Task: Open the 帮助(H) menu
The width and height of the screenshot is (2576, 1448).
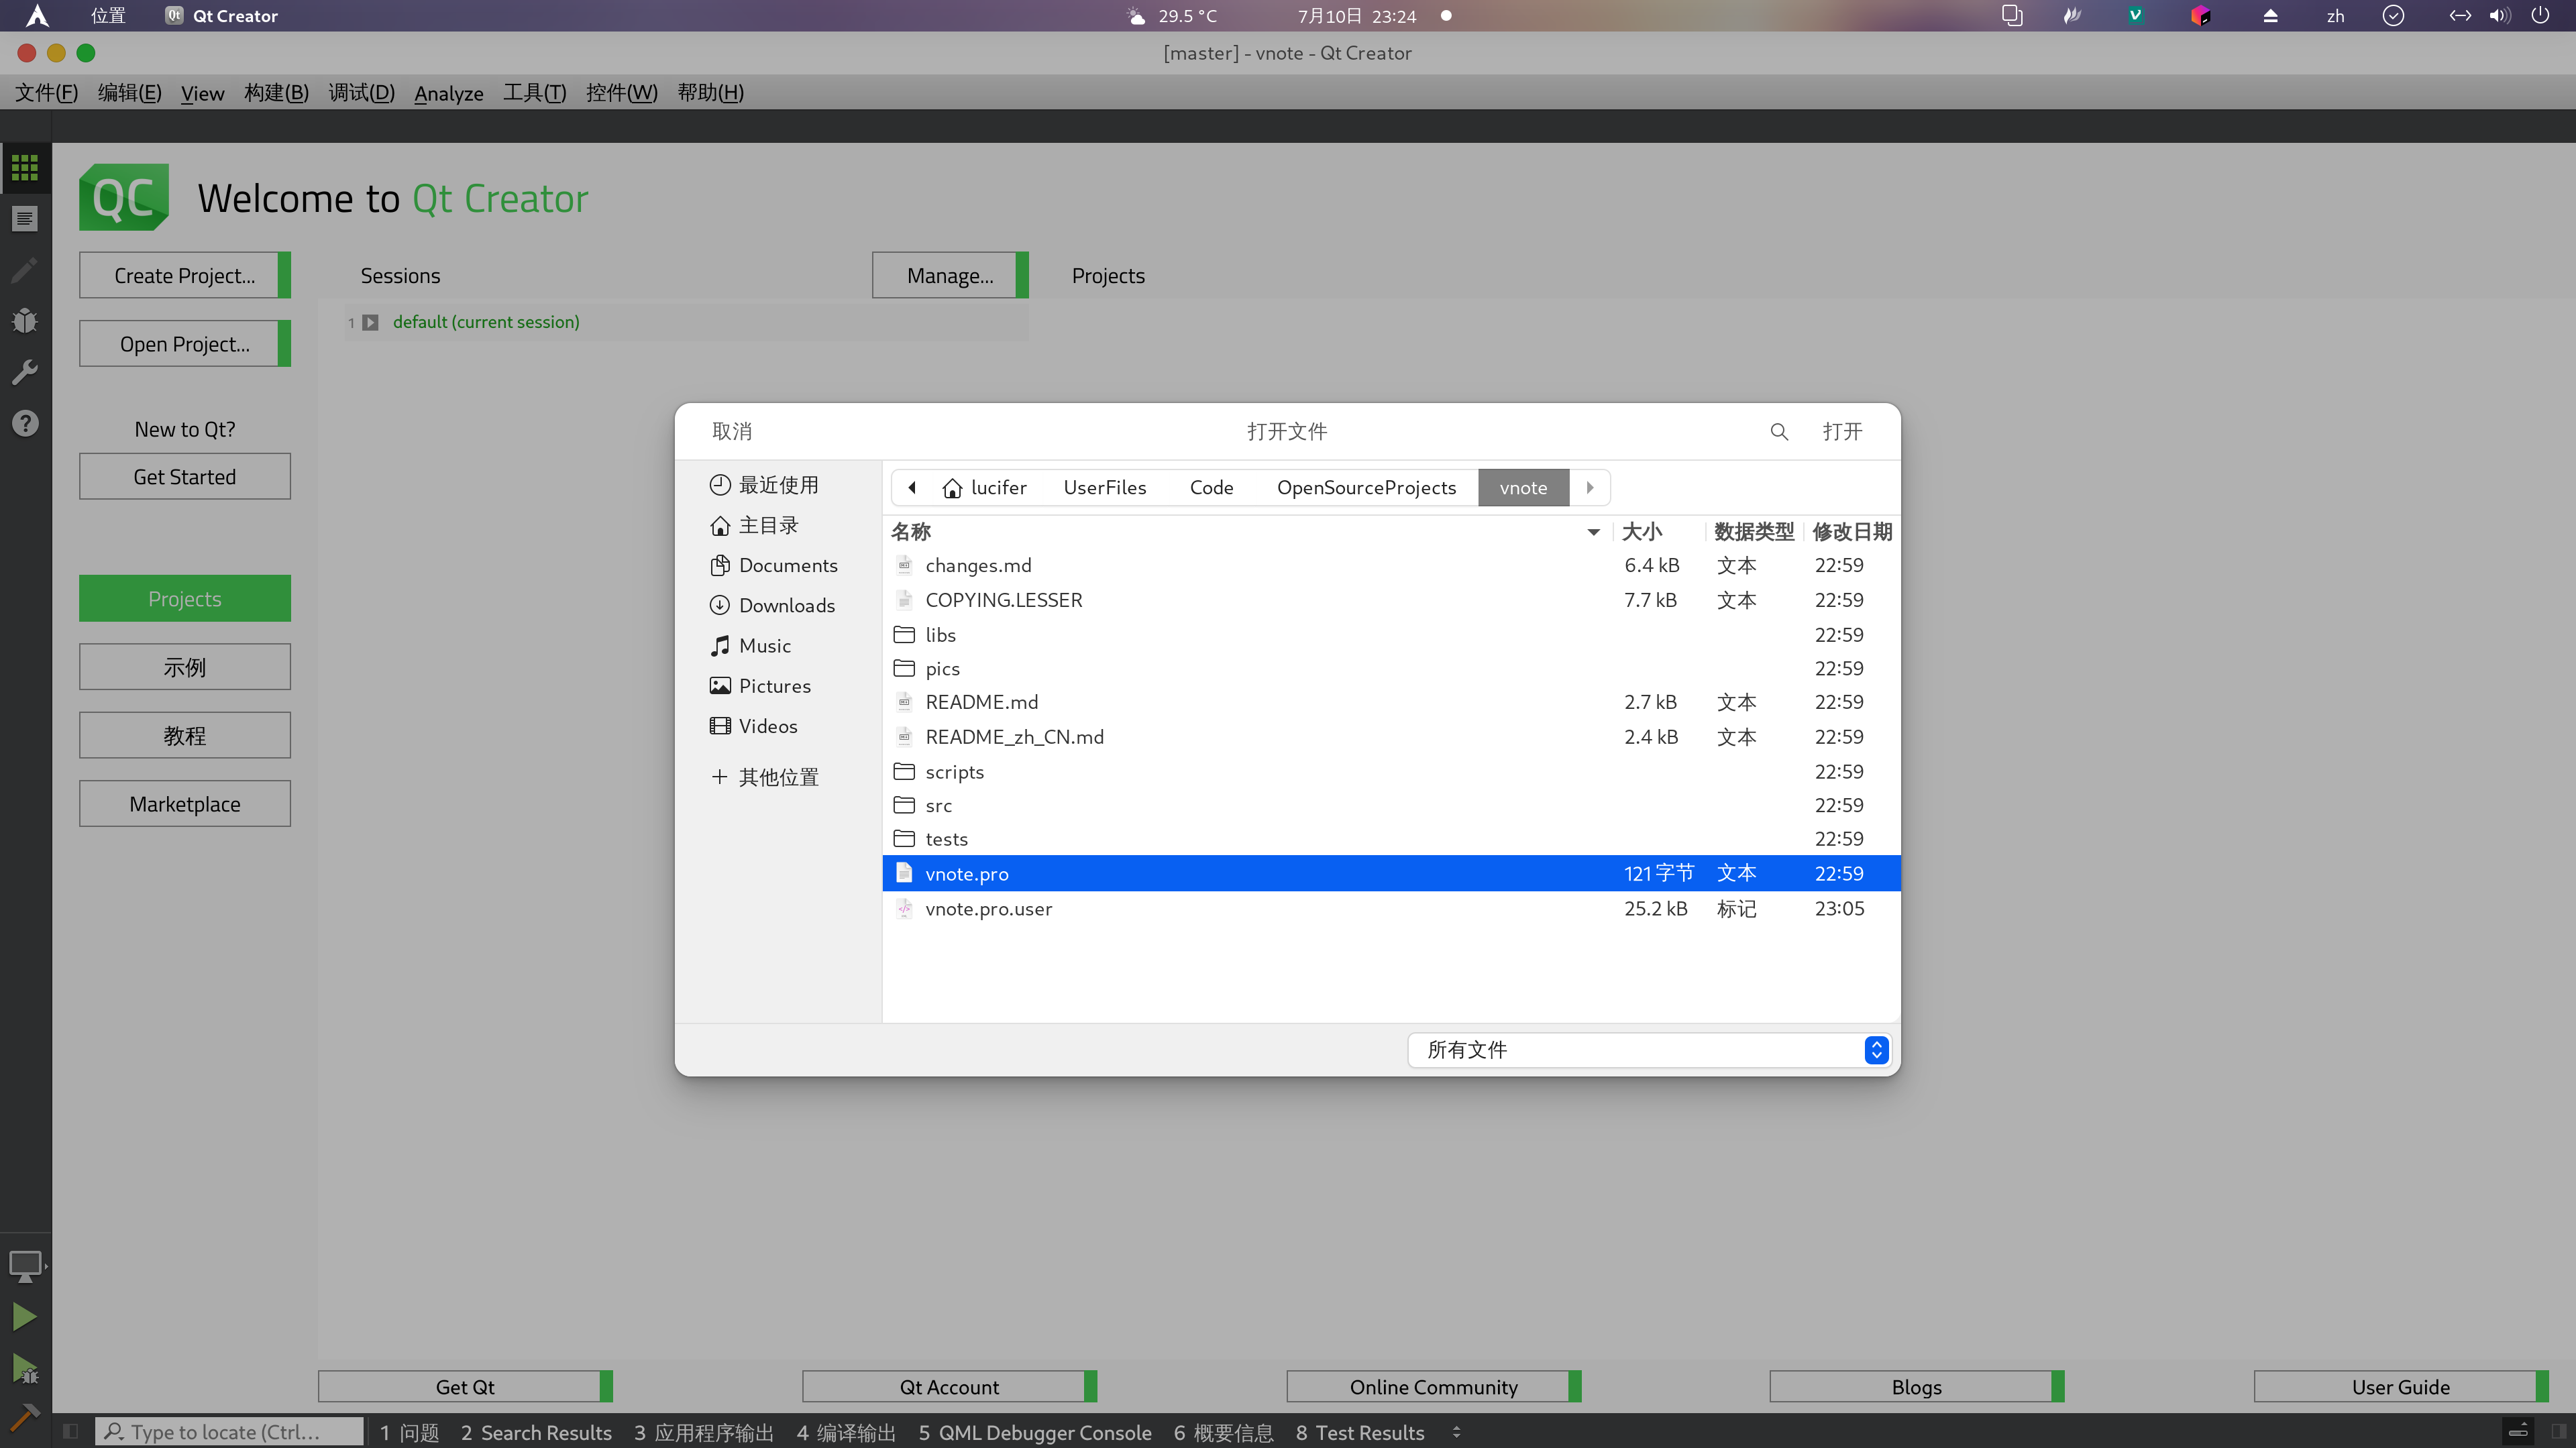Action: click(710, 92)
